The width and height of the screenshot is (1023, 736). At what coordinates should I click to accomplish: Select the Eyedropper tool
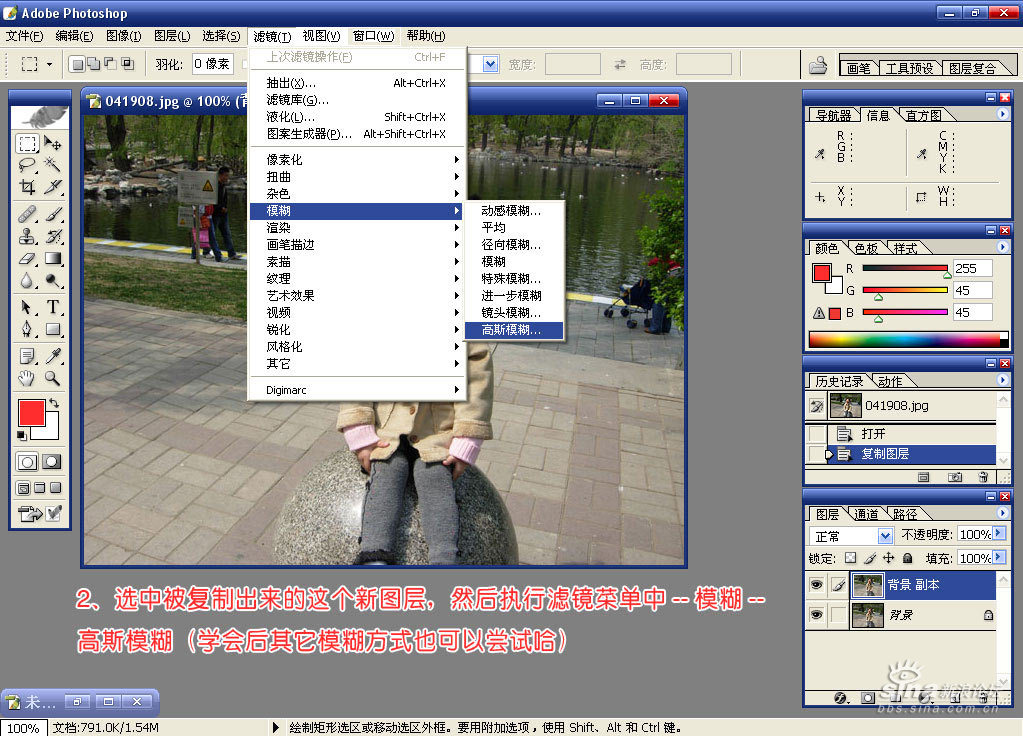tap(53, 356)
